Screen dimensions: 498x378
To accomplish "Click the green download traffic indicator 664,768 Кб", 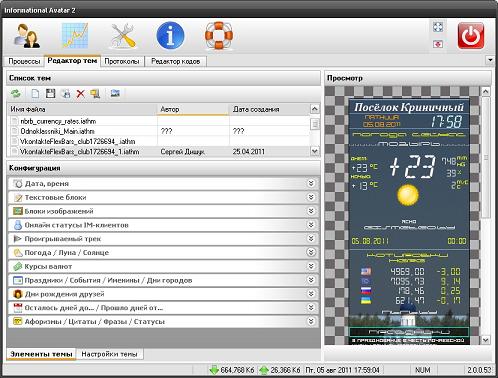I will point(232,370).
